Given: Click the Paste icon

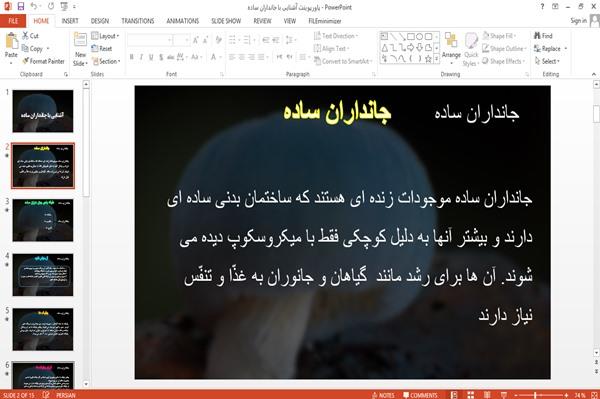Looking at the screenshot, I should click(11, 41).
